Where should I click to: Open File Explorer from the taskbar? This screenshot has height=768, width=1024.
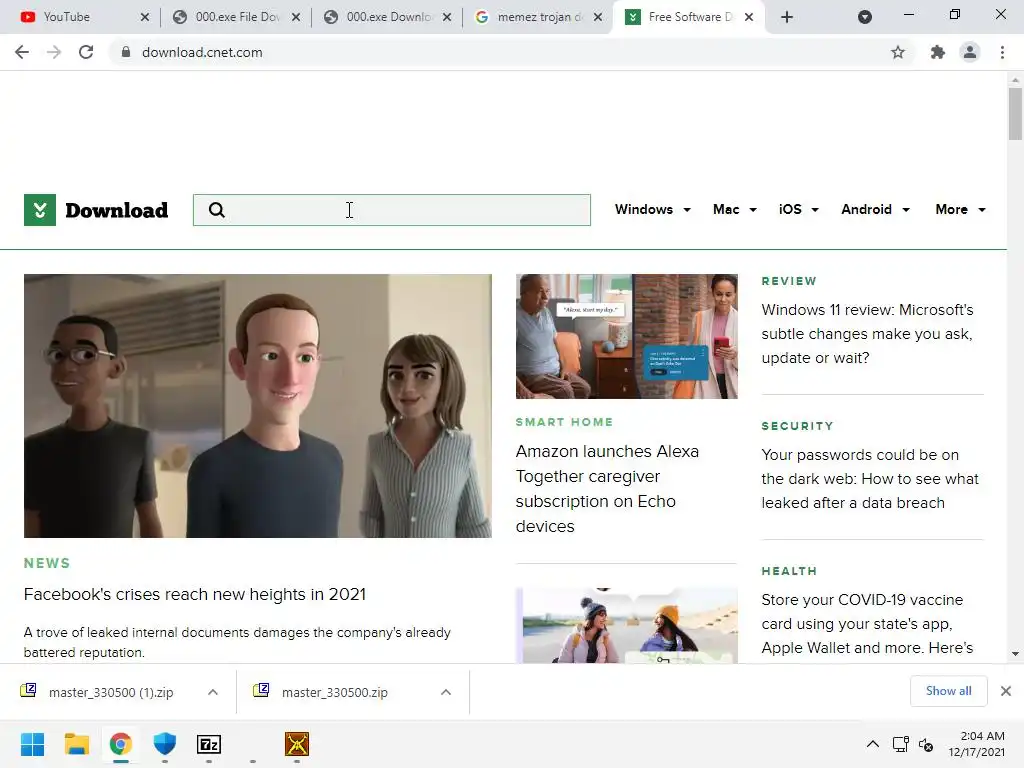pyautogui.click(x=76, y=744)
